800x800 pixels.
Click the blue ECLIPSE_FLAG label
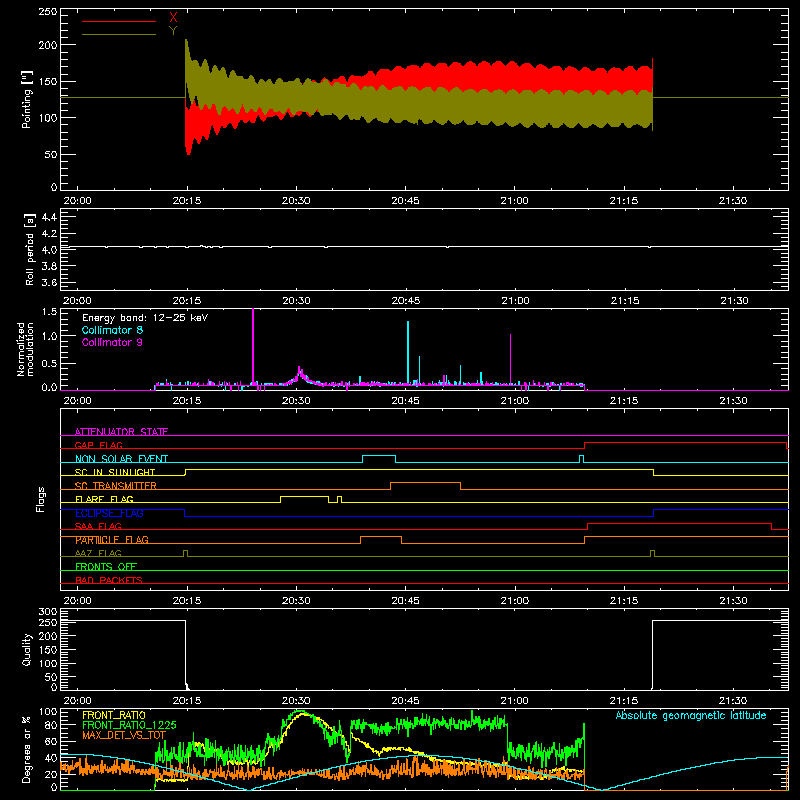coord(109,513)
